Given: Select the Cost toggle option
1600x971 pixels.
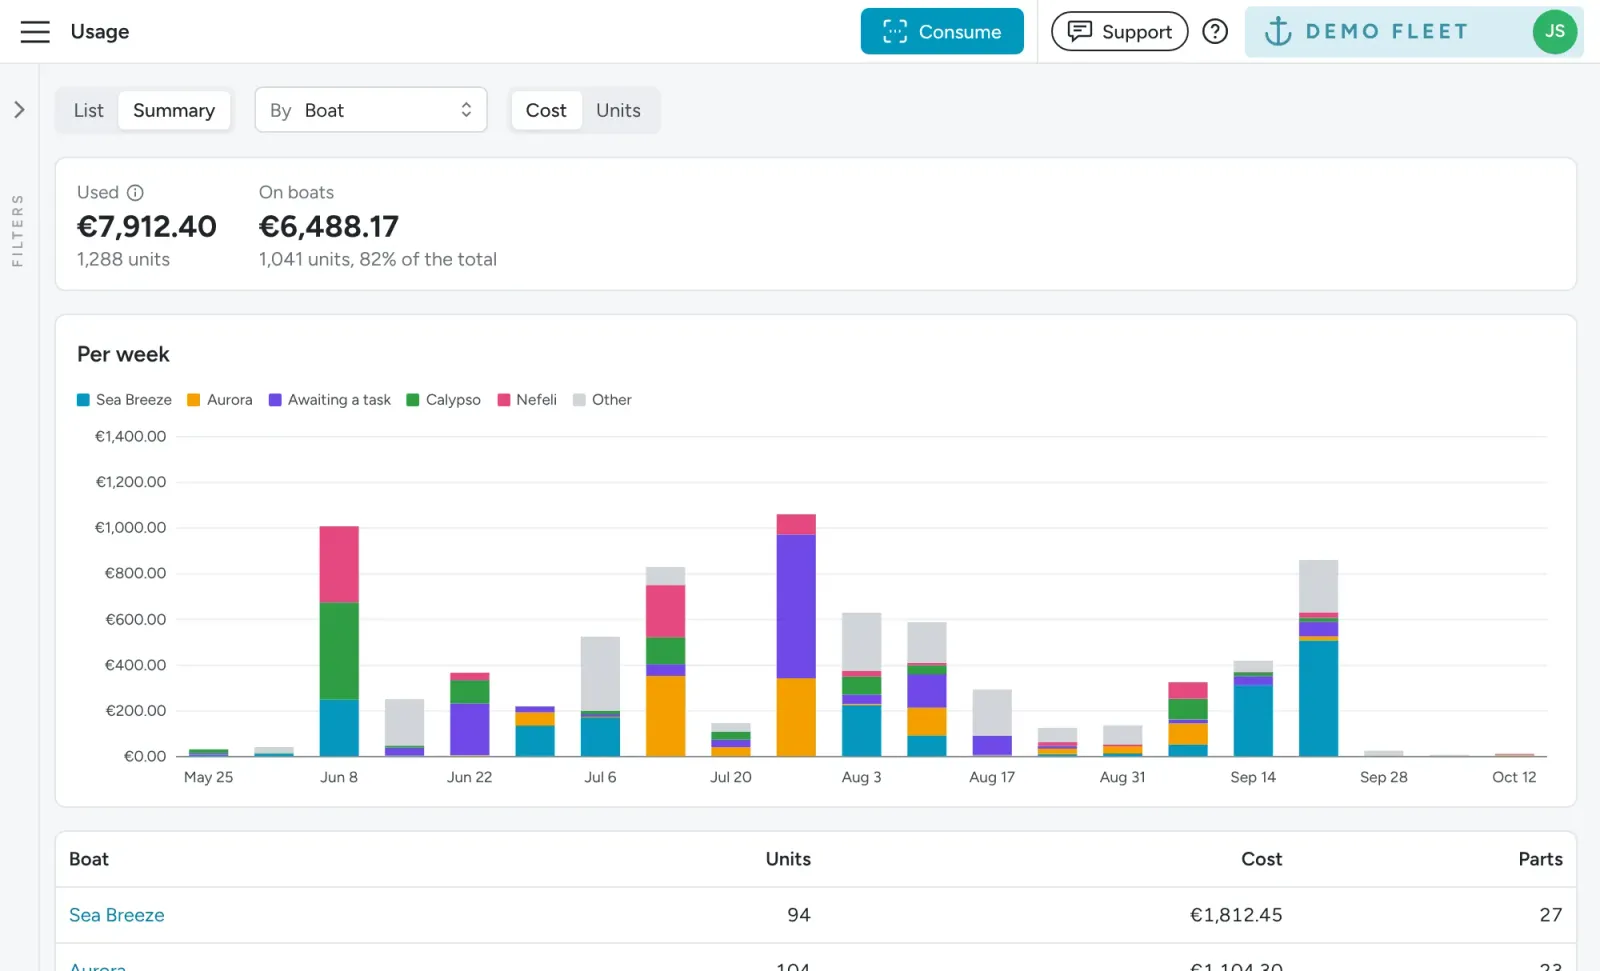Looking at the screenshot, I should coord(546,110).
